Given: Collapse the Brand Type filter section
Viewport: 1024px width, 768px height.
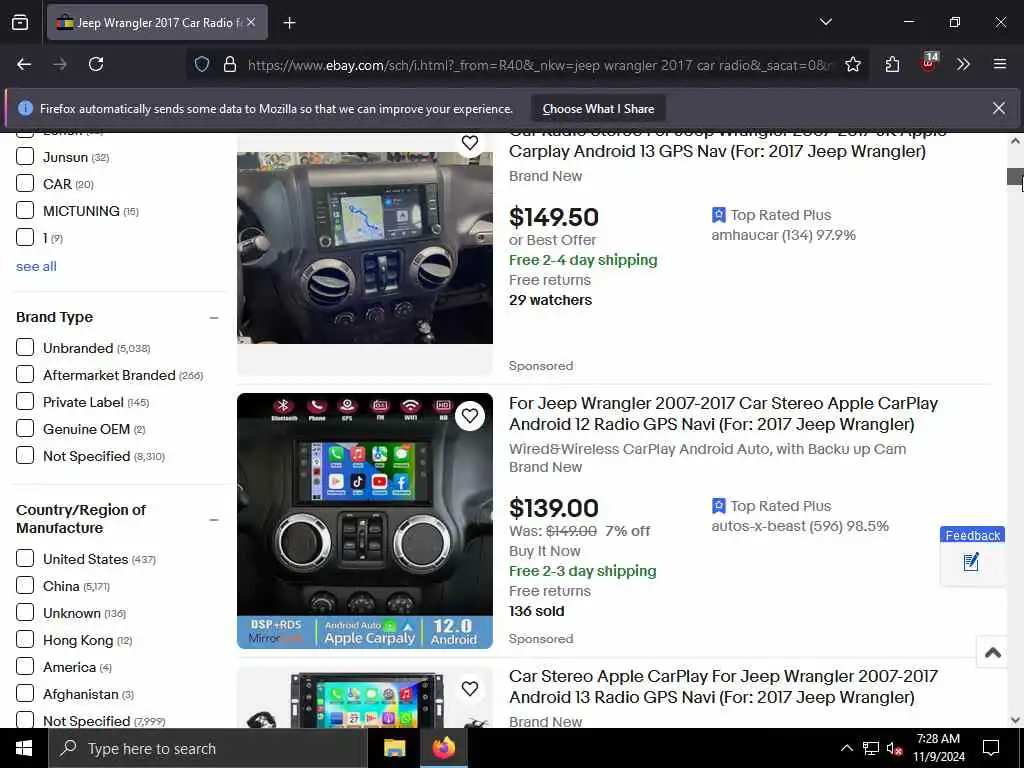Looking at the screenshot, I should pos(214,317).
